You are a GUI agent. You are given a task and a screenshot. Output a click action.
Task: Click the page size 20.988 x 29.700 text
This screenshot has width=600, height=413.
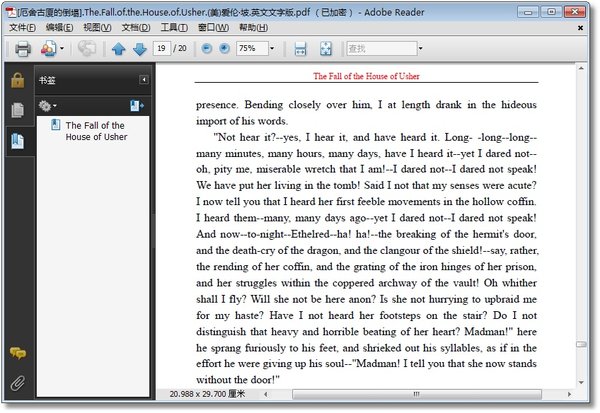pos(207,394)
